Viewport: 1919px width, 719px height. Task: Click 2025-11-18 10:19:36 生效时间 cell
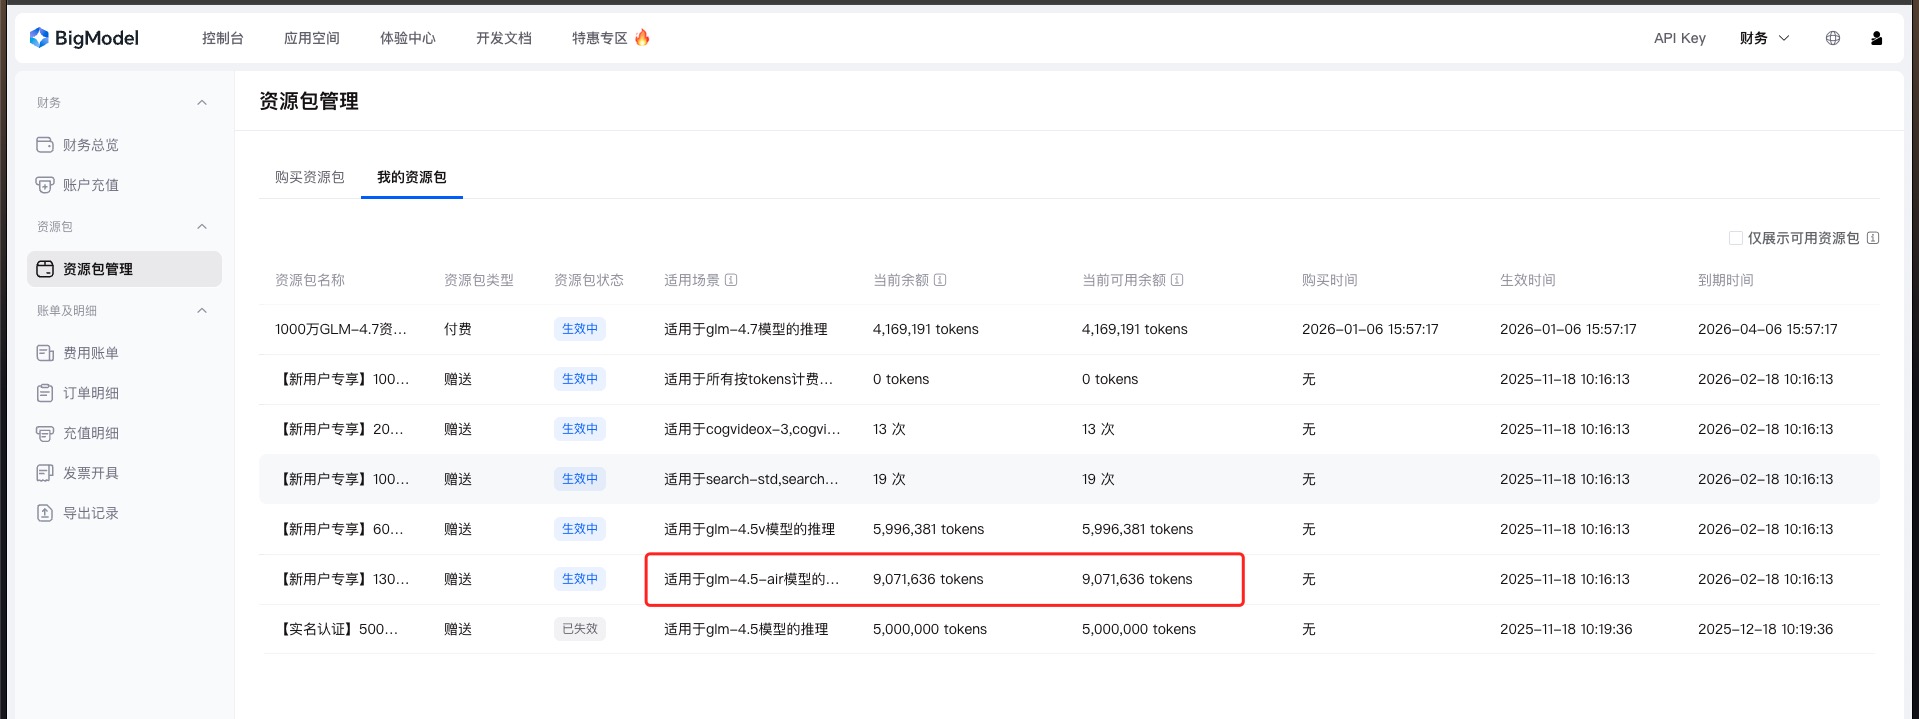(x=1566, y=629)
